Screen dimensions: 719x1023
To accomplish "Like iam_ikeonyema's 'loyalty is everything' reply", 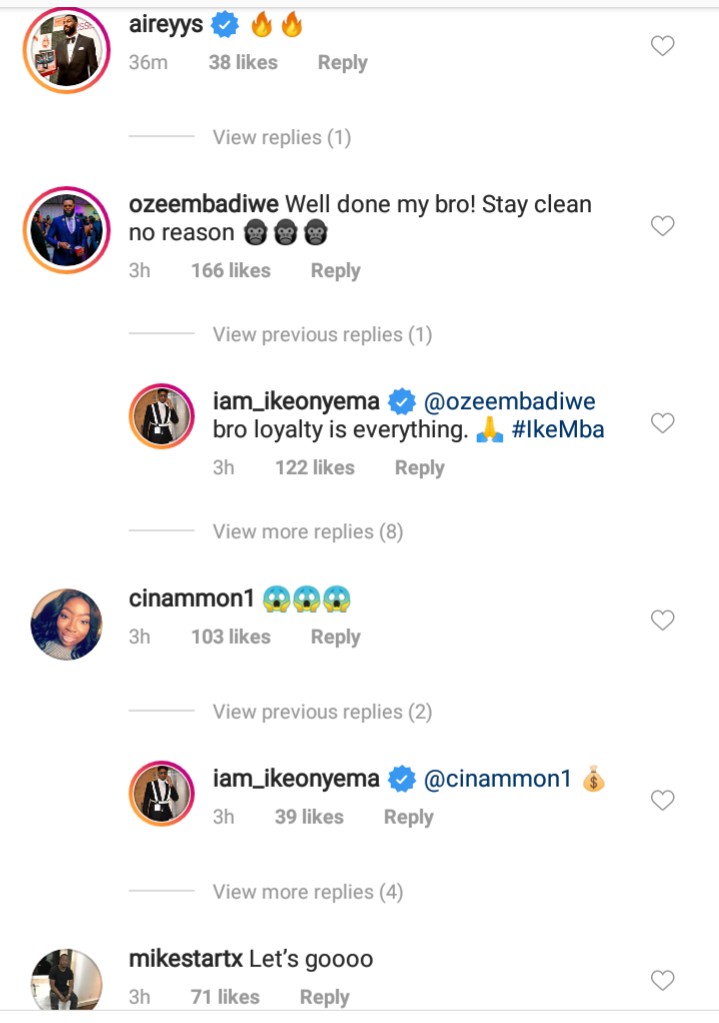I will pos(662,424).
